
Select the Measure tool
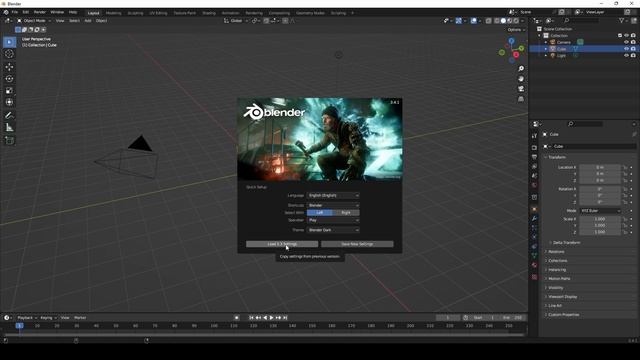9,128
